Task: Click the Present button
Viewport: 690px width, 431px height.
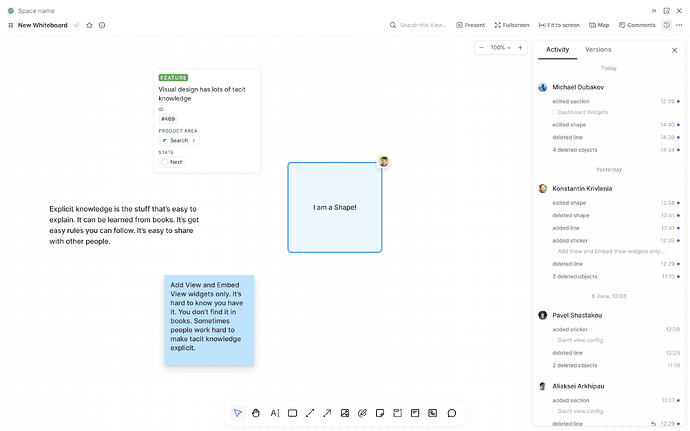Action: tap(470, 25)
